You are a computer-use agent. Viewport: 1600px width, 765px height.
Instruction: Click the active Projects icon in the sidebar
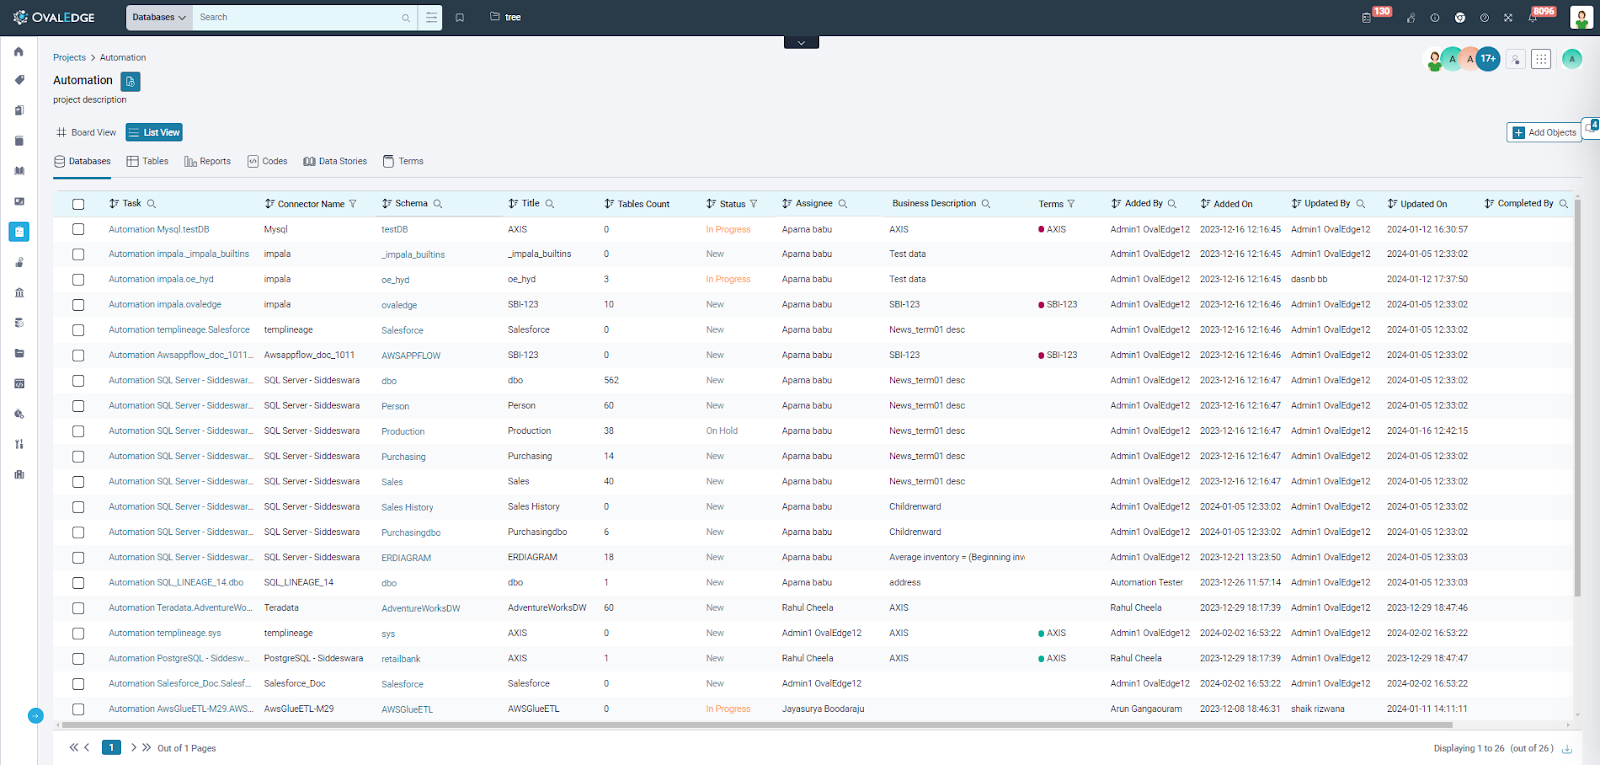(x=18, y=232)
